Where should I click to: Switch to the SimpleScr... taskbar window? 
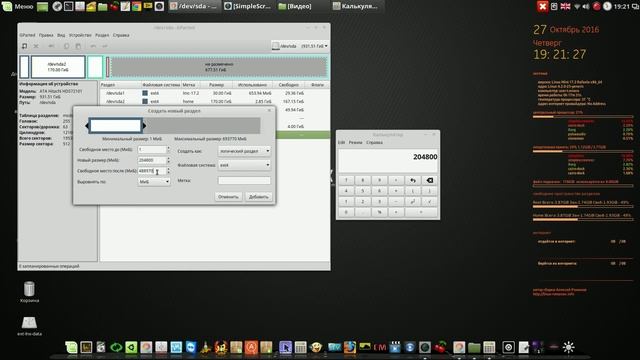[x=248, y=6]
